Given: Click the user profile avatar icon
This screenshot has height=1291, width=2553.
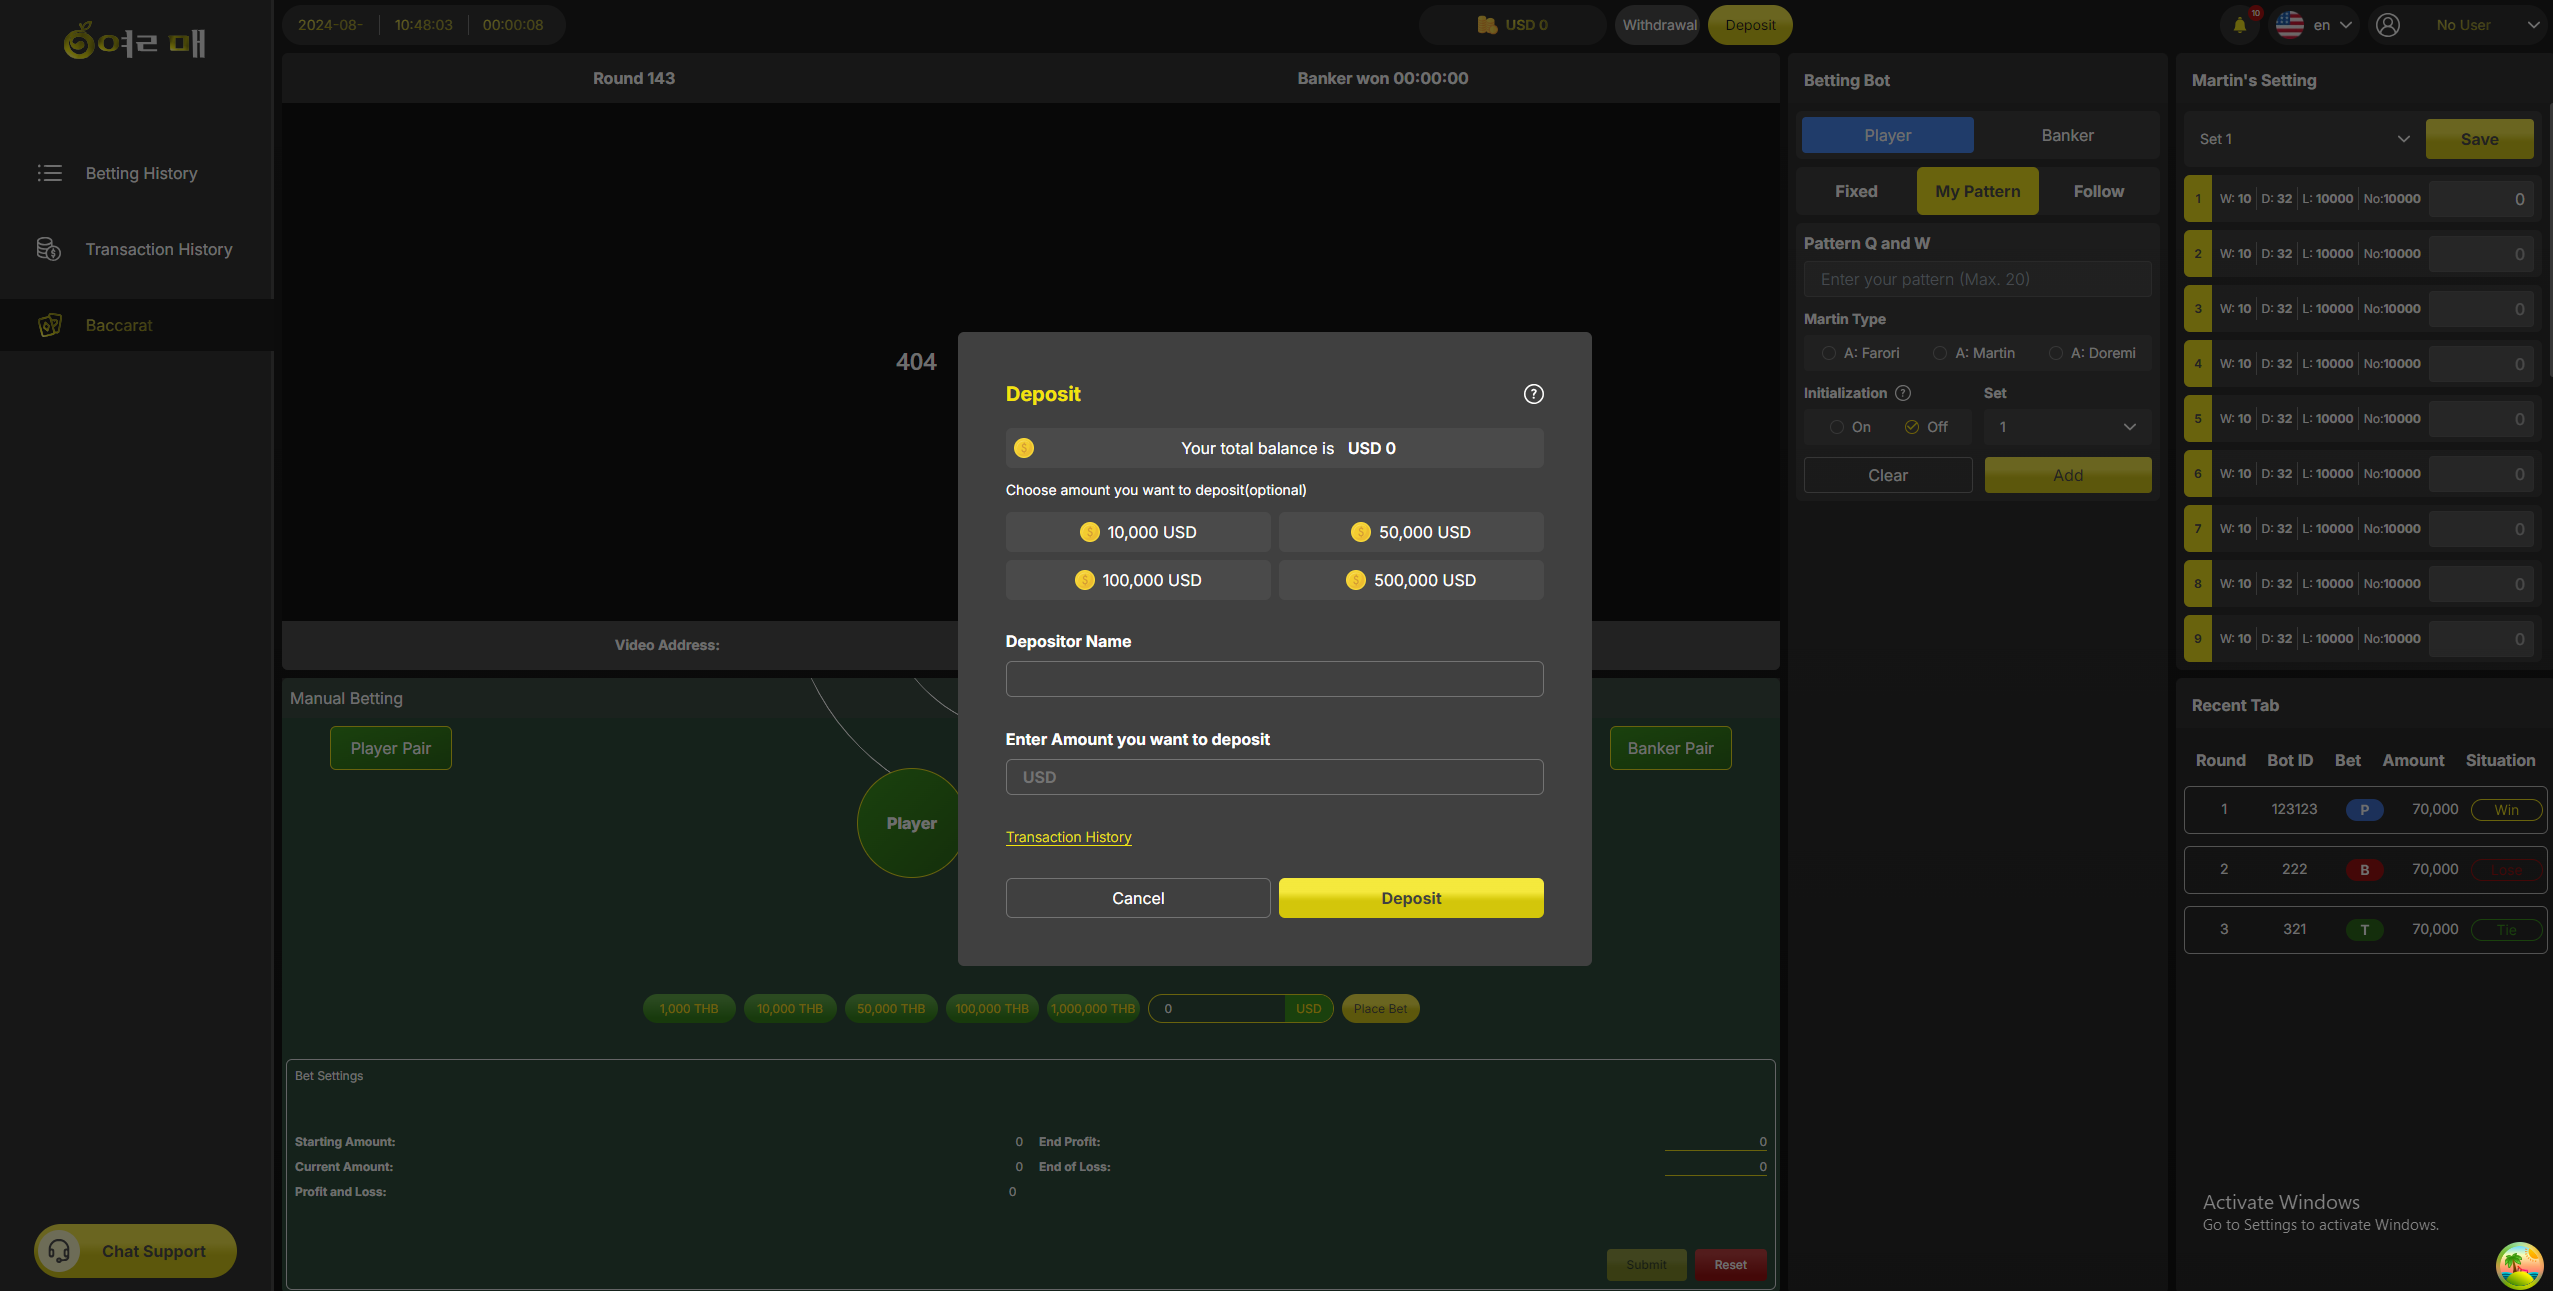Looking at the screenshot, I should [2388, 25].
